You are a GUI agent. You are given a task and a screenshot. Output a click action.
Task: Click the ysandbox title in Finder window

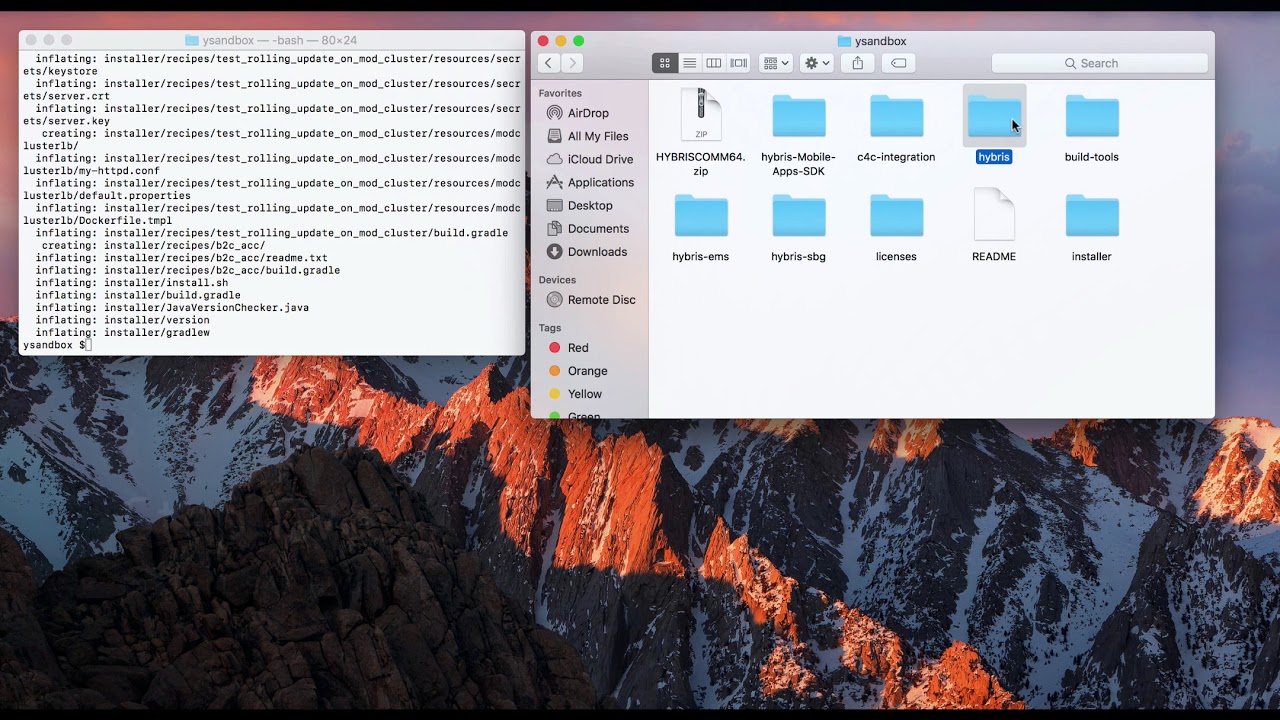(880, 41)
